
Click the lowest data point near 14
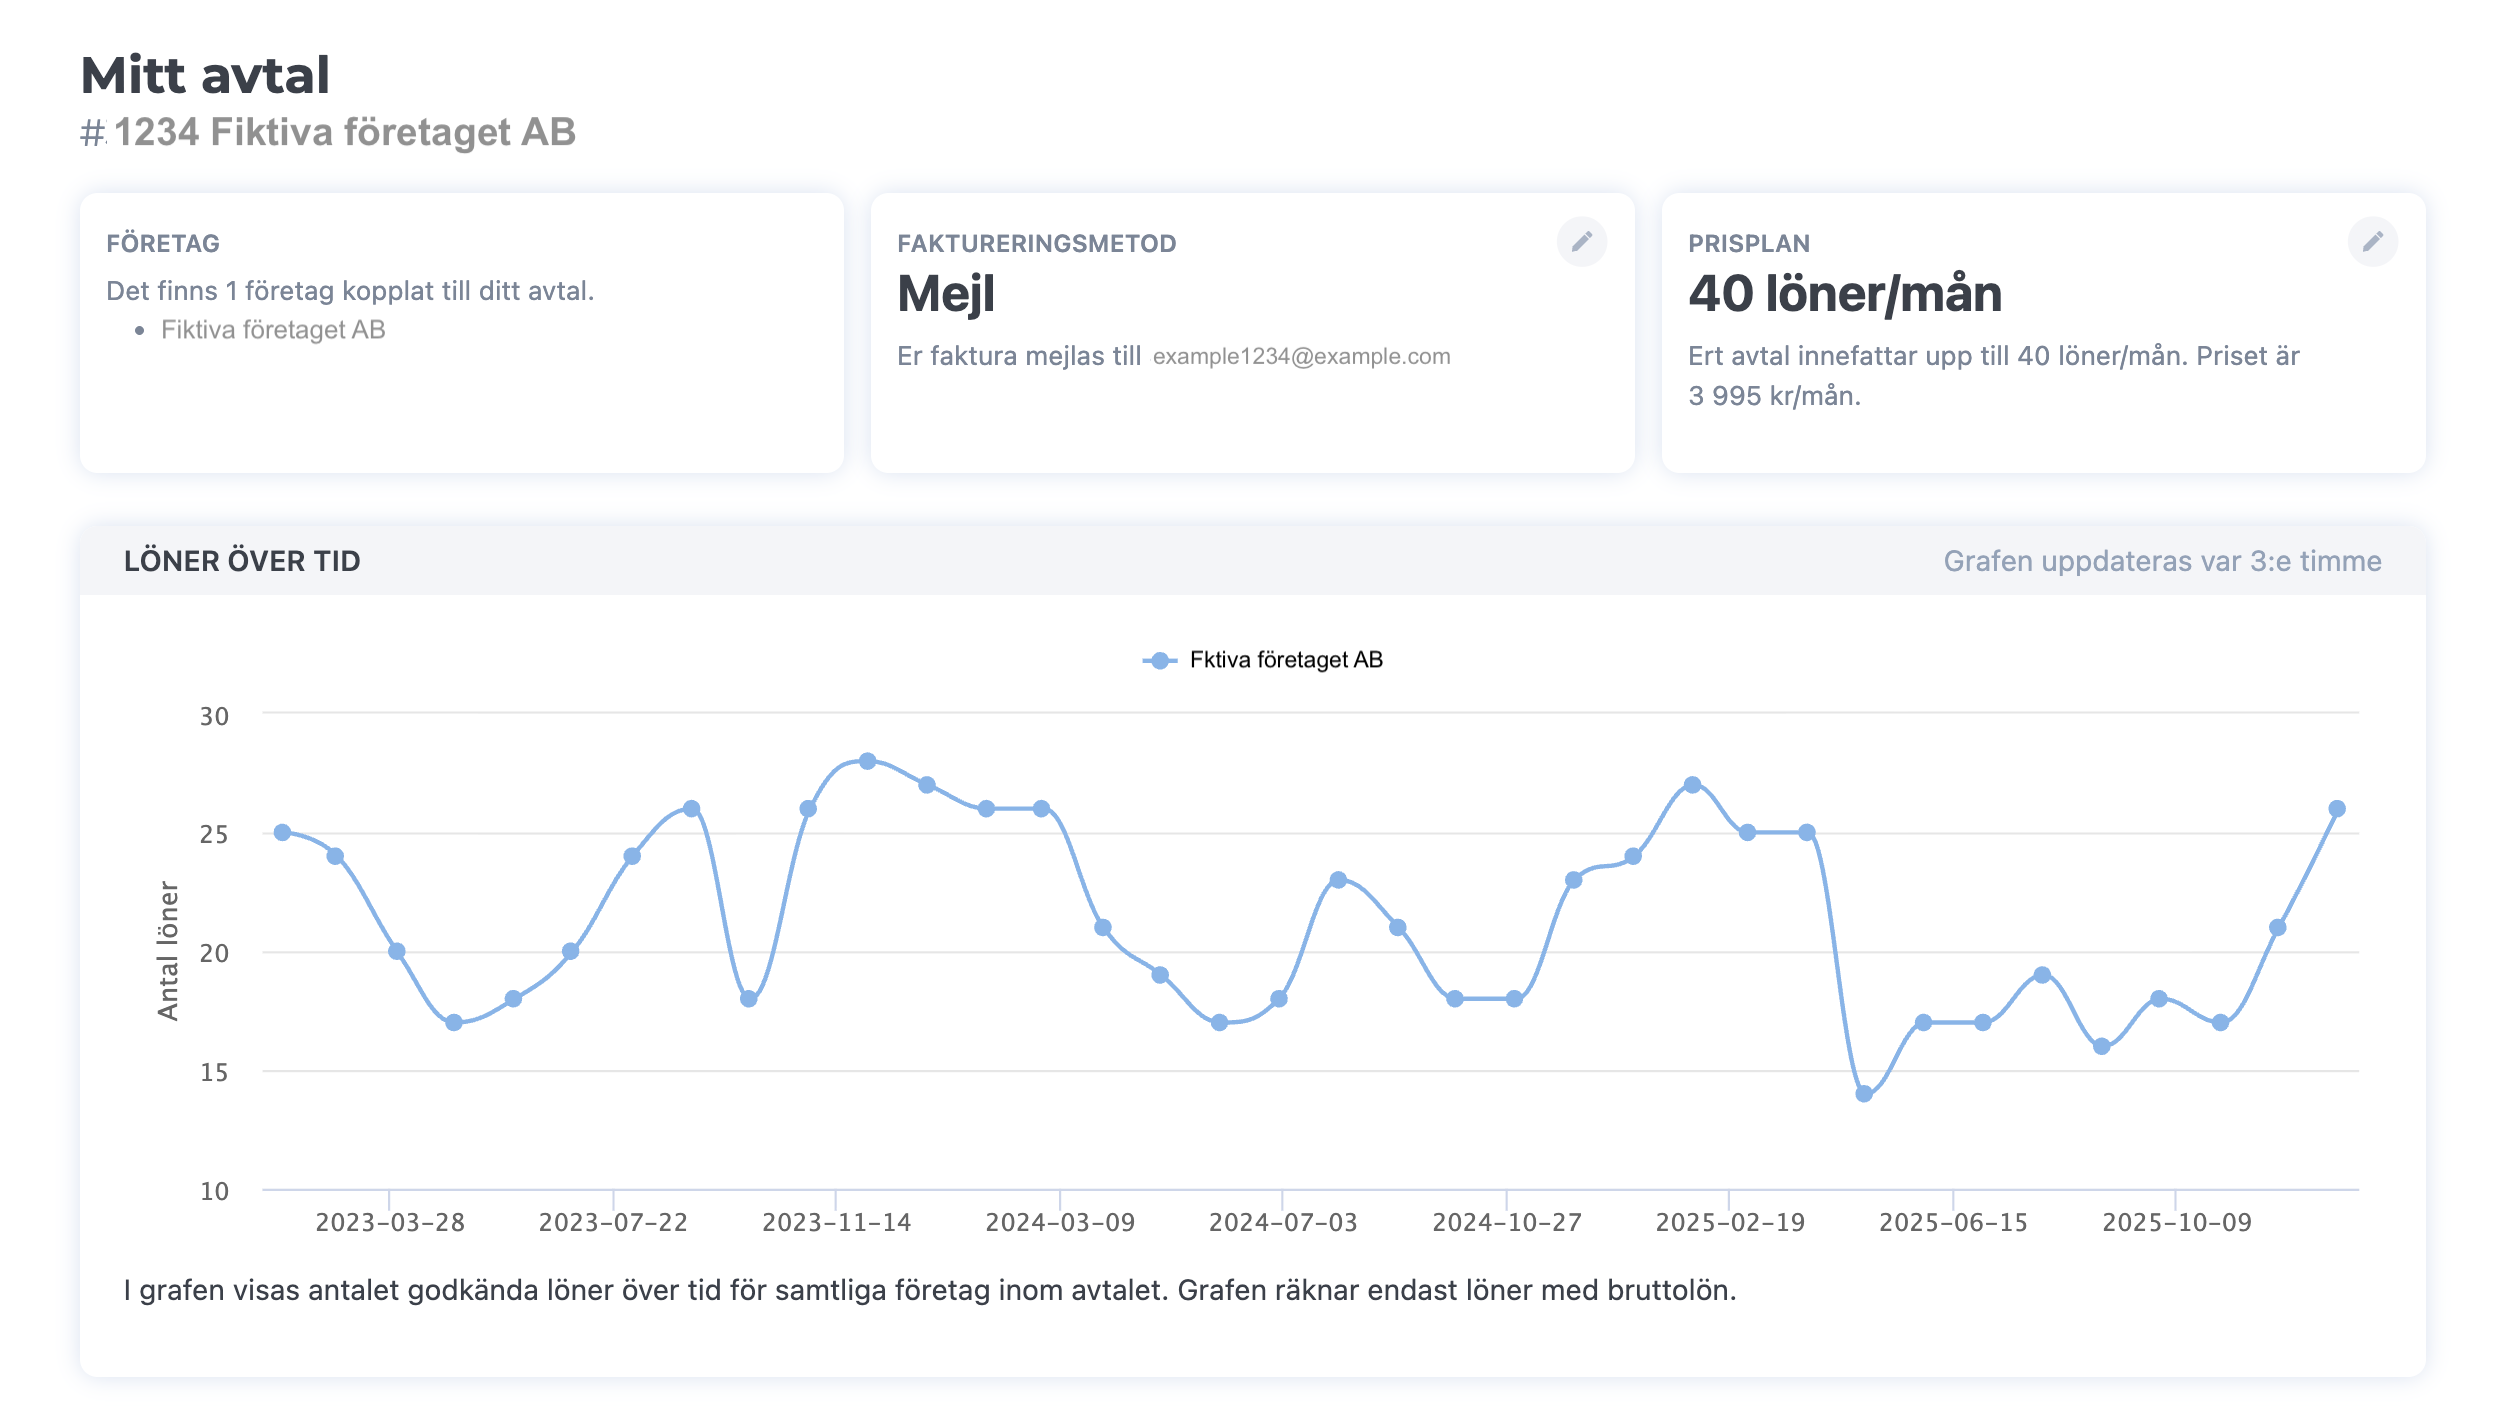(1863, 1094)
